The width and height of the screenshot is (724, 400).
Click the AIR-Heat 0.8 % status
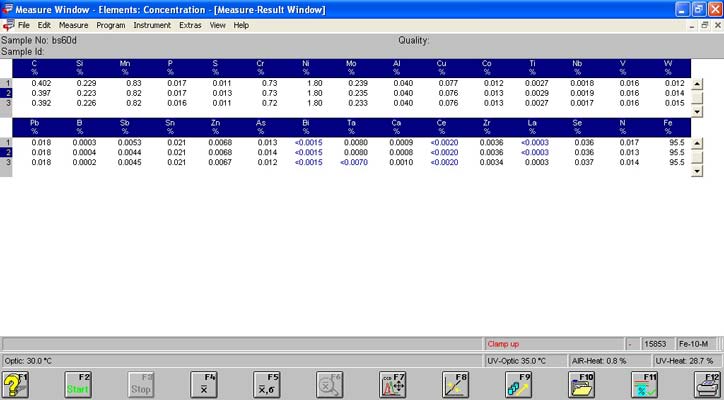point(599,361)
